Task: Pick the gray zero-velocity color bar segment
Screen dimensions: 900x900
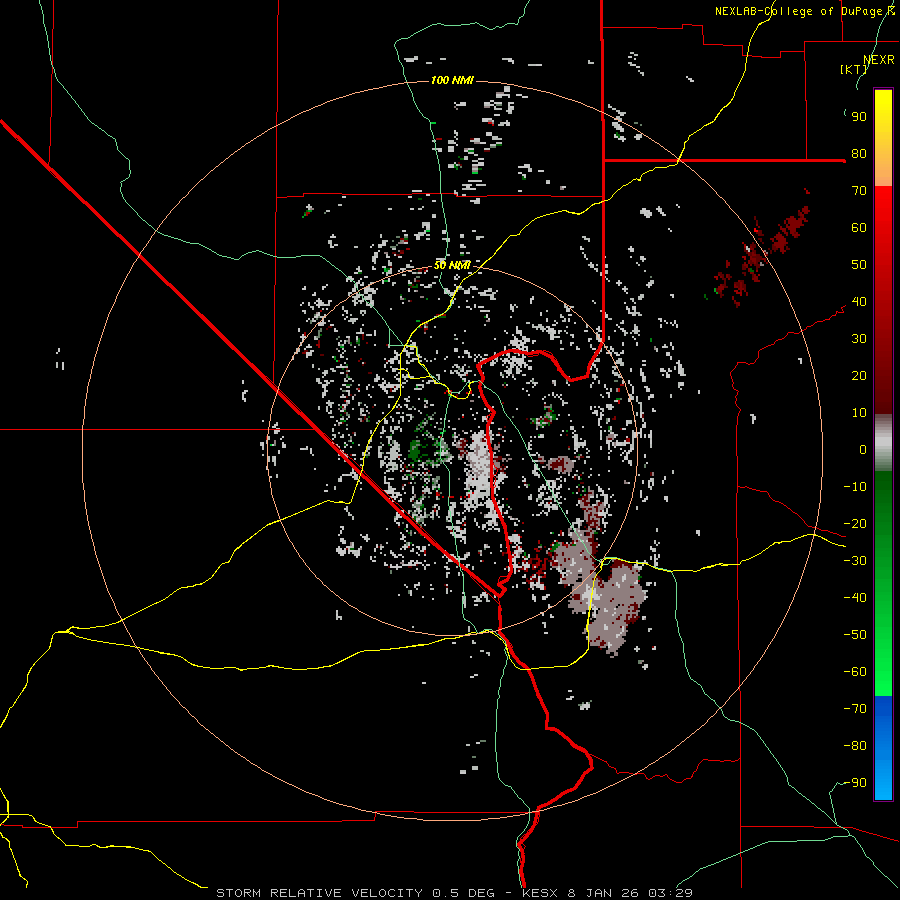Action: tap(883, 443)
